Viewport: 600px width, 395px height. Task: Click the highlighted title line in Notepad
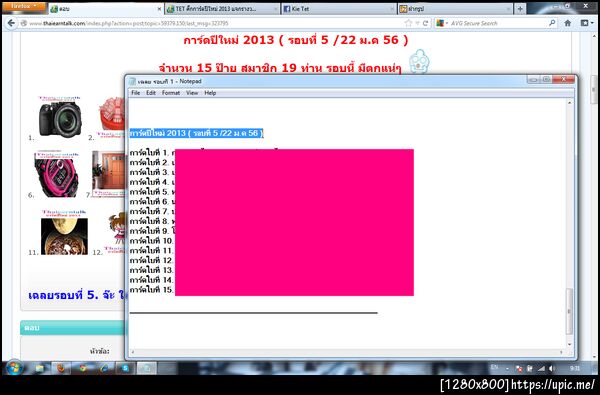tap(196, 133)
